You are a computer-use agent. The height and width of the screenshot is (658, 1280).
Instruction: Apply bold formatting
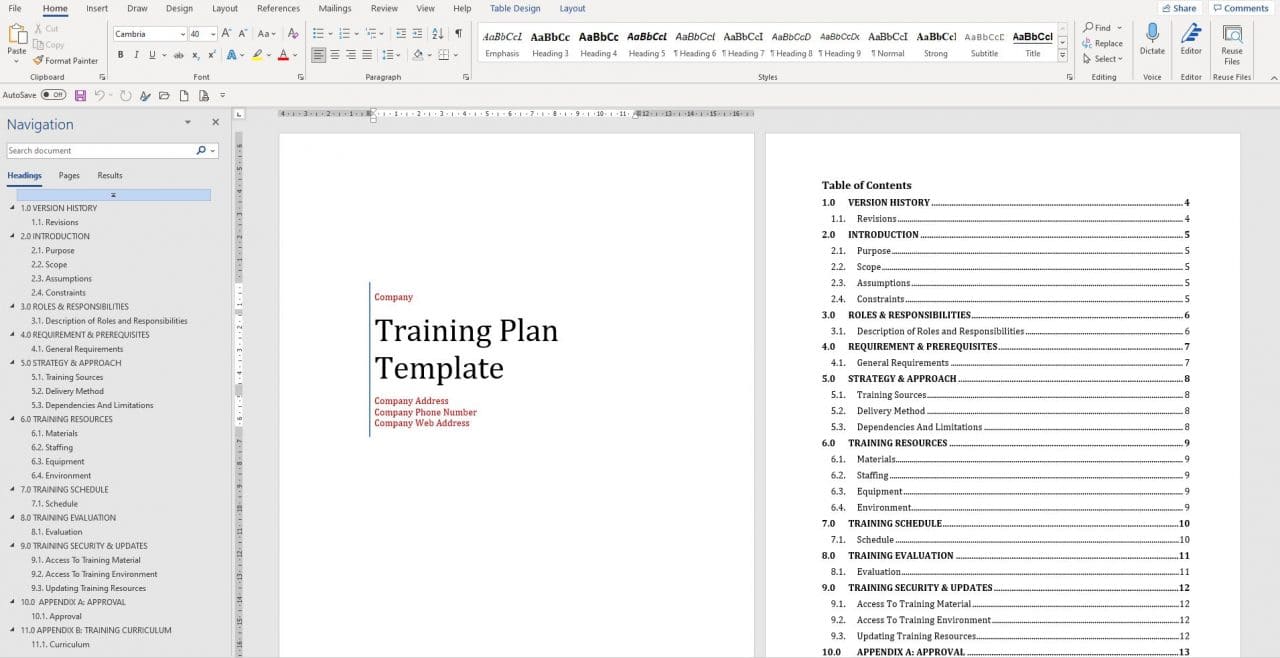120,54
